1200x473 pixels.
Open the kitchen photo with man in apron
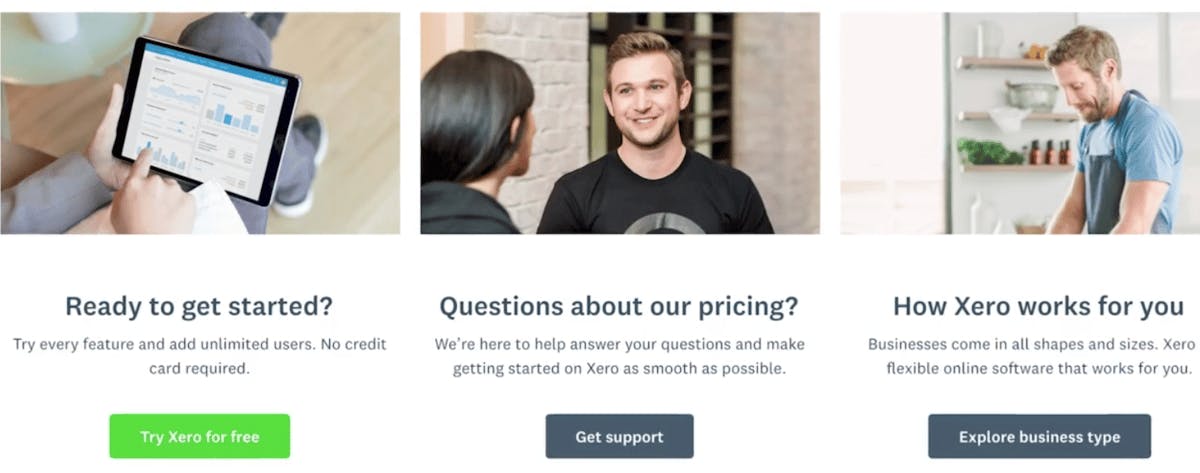(1020, 123)
